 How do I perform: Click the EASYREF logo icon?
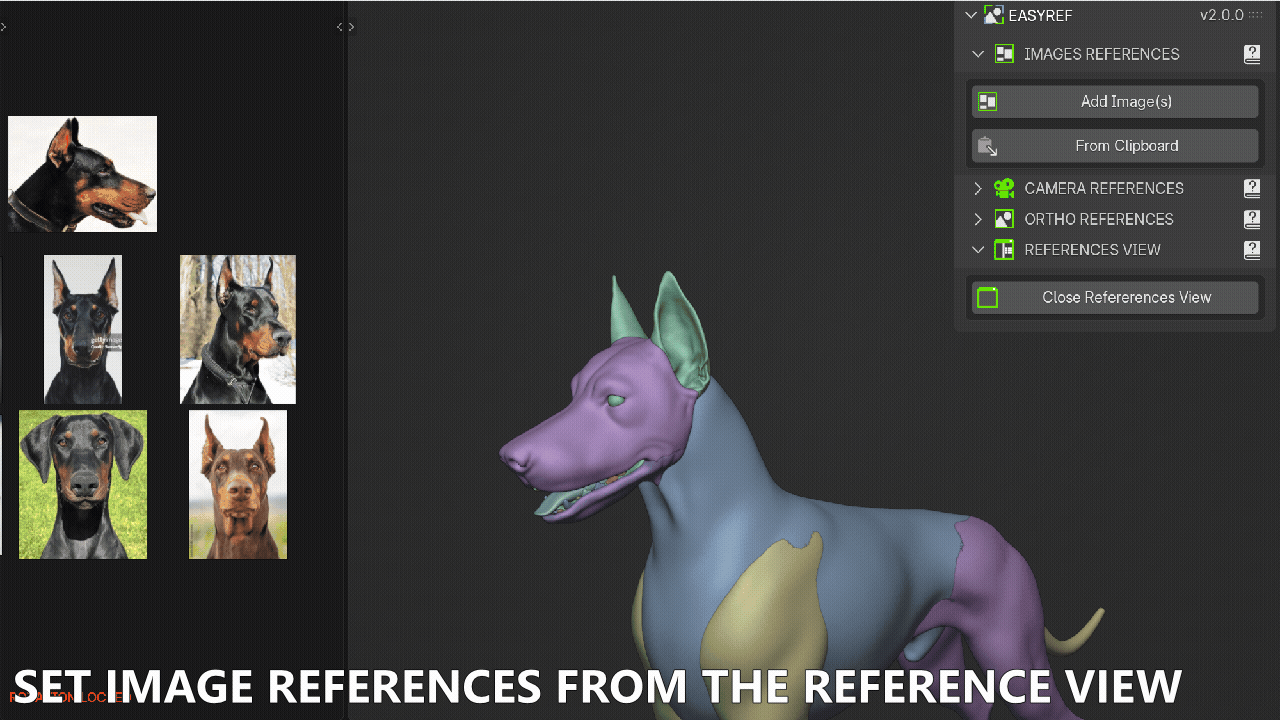point(993,15)
